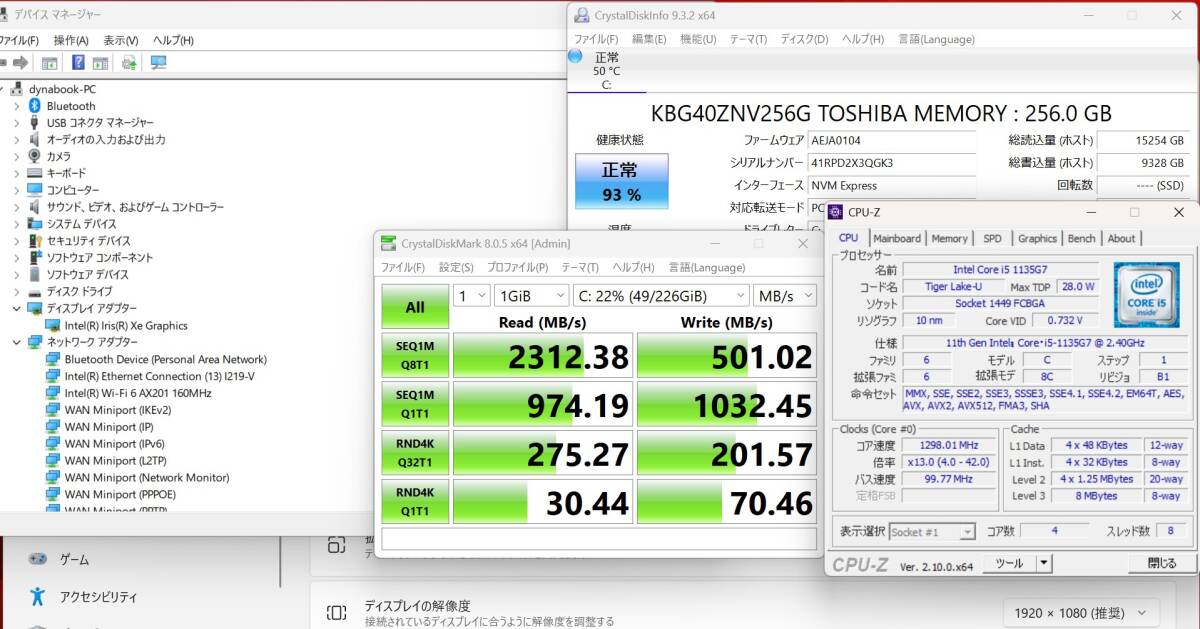
Task: Open the 1920 × 1080 resolution dropdown
Action: point(1081,612)
